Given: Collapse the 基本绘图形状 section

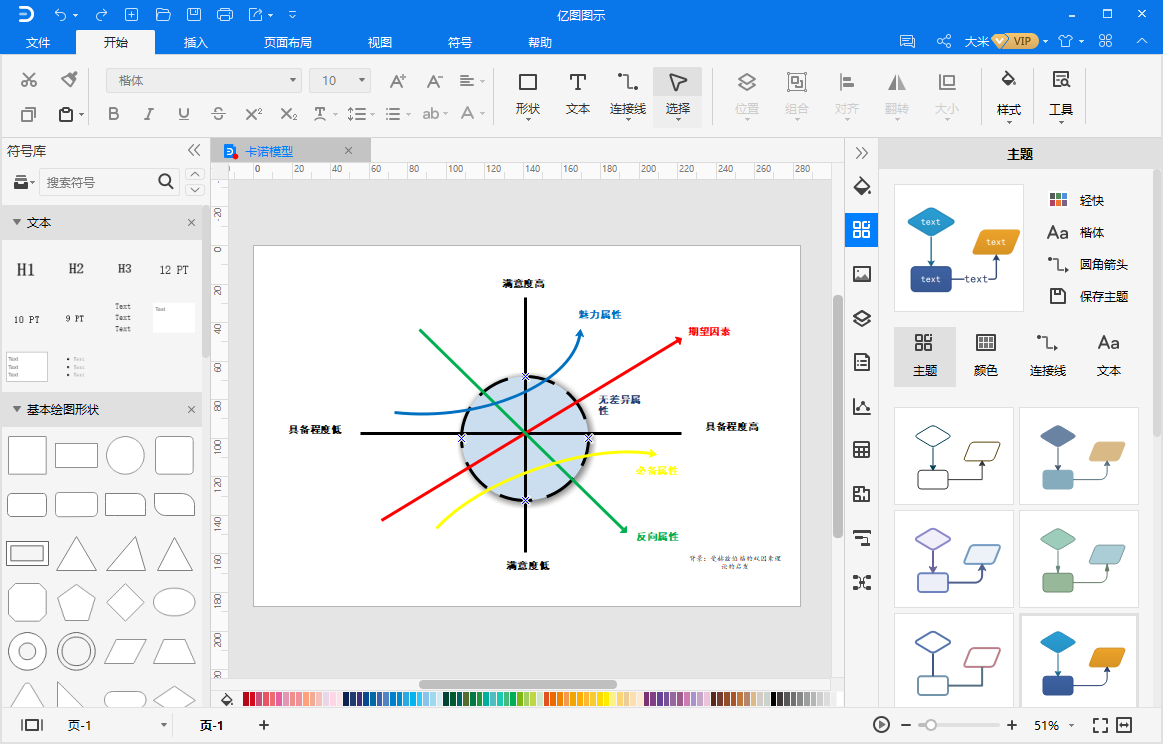Looking at the screenshot, I should [16, 409].
